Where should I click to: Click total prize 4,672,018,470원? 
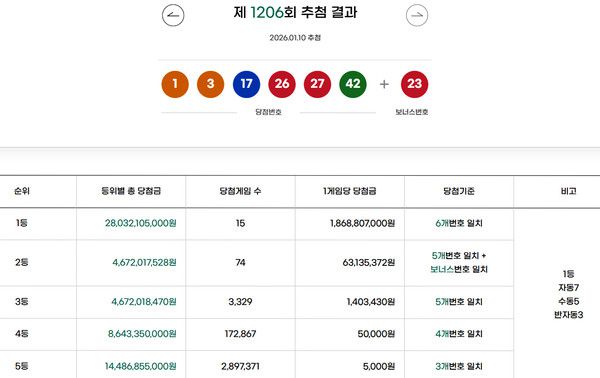pos(144,301)
